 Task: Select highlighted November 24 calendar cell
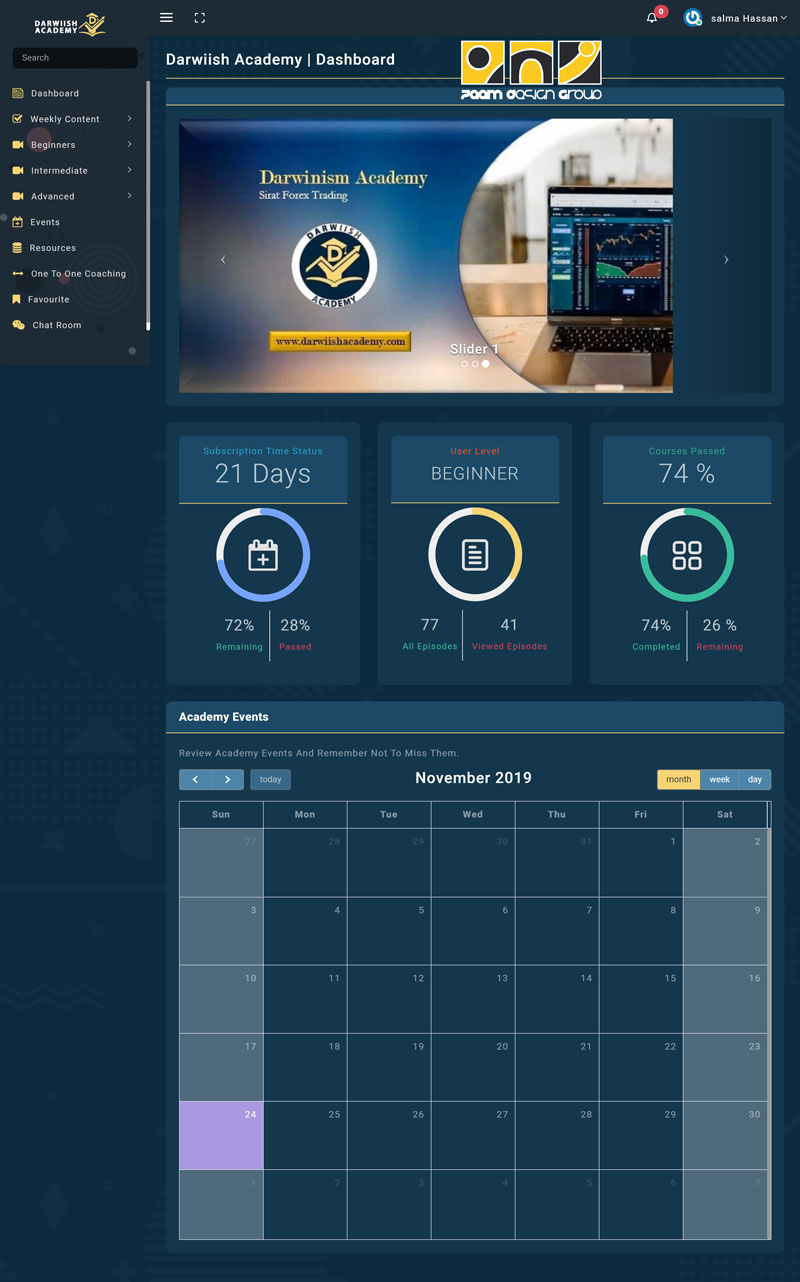[221, 1135]
